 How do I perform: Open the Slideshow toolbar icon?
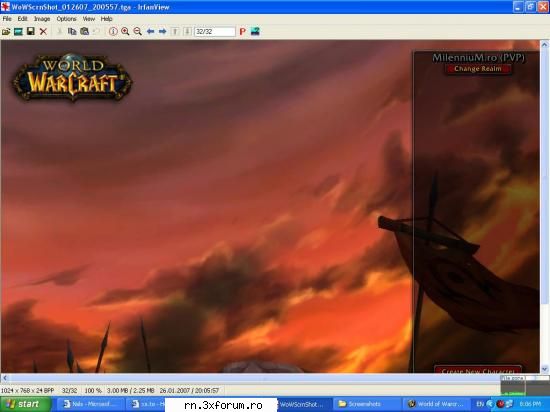click(x=18, y=32)
